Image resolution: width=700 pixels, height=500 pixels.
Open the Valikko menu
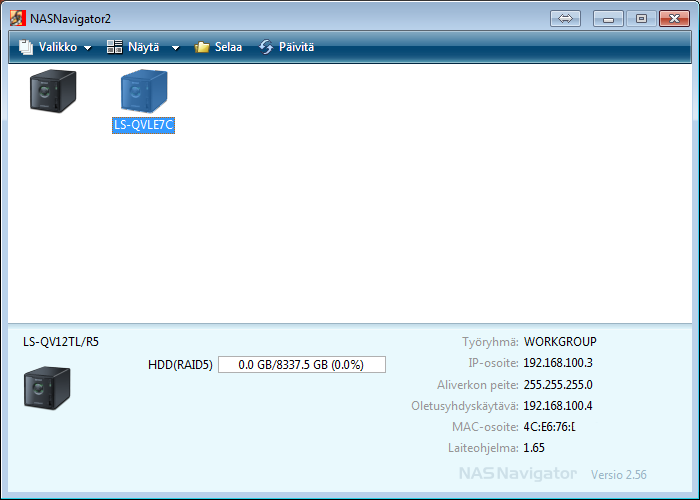point(55,47)
